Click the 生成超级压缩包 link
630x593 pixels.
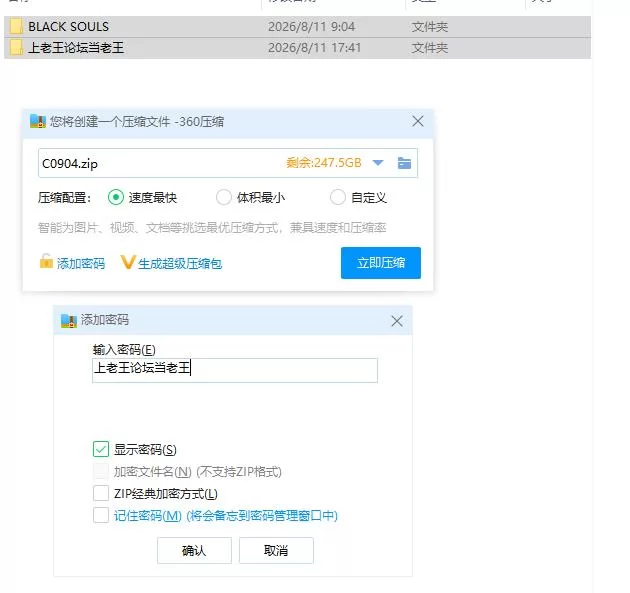pyautogui.click(x=180, y=264)
